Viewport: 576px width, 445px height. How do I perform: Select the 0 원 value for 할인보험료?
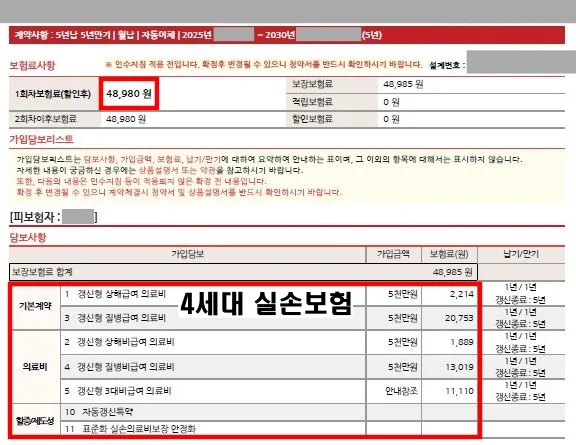click(391, 119)
